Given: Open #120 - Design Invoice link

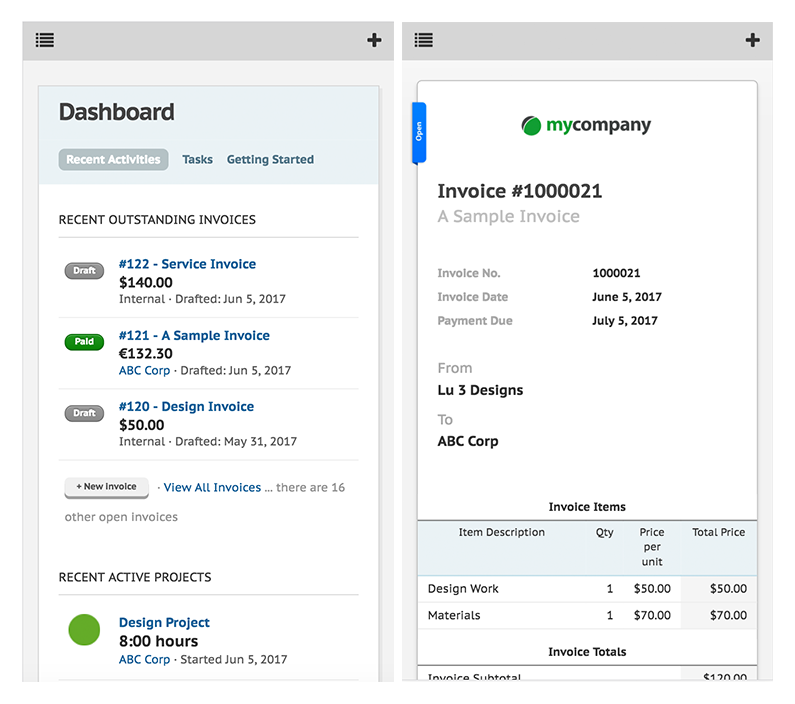Looking at the screenshot, I should point(186,406).
